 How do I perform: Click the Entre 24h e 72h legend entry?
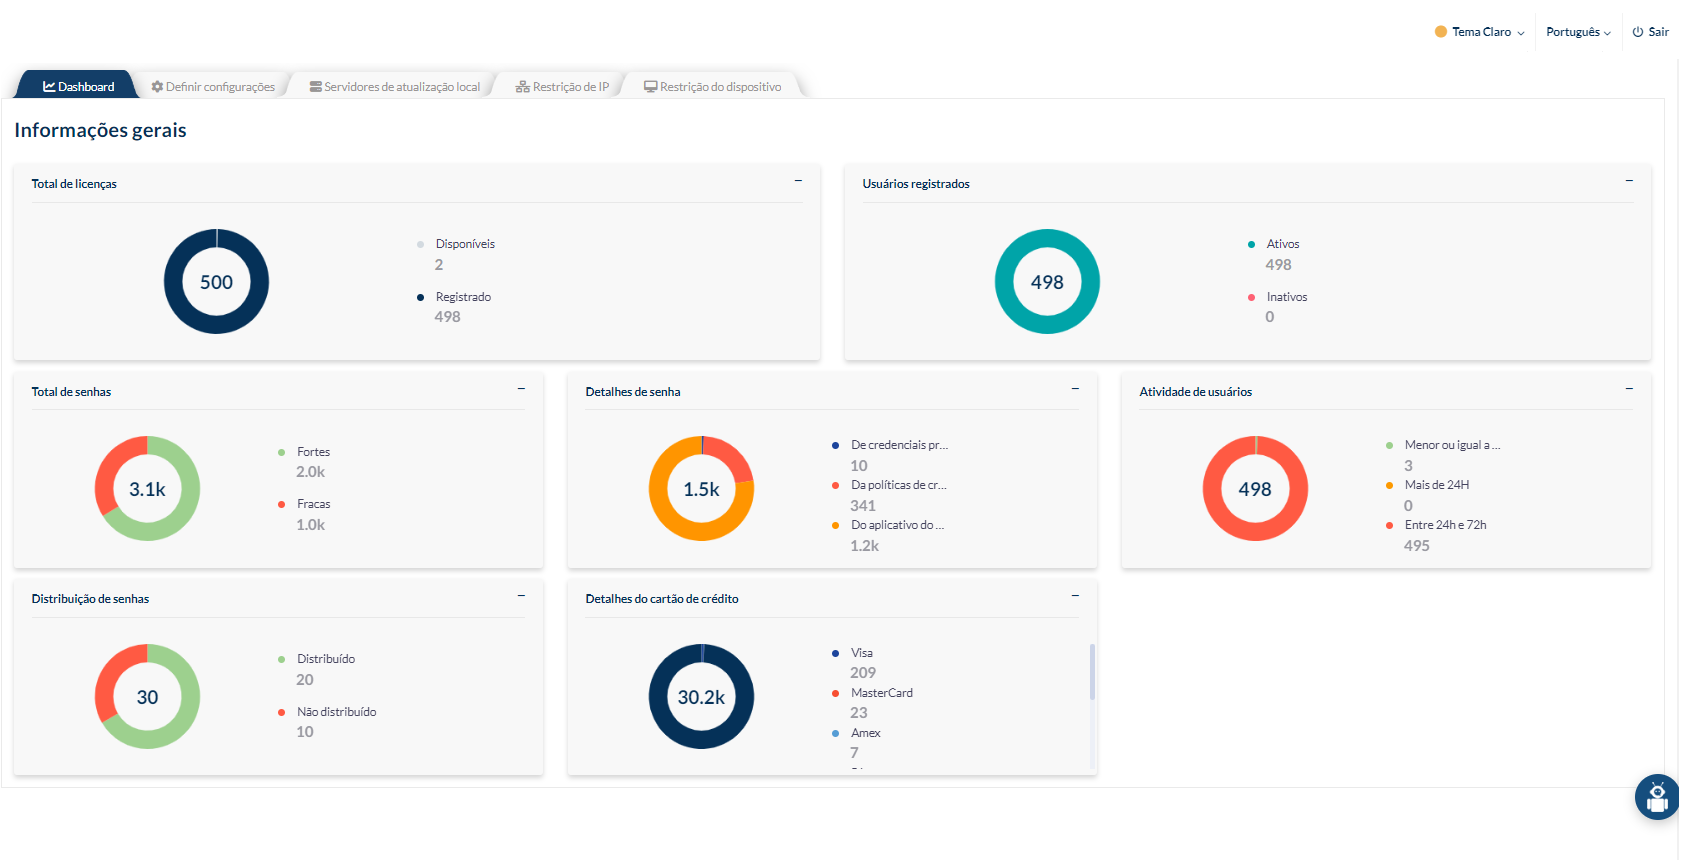(1436, 525)
